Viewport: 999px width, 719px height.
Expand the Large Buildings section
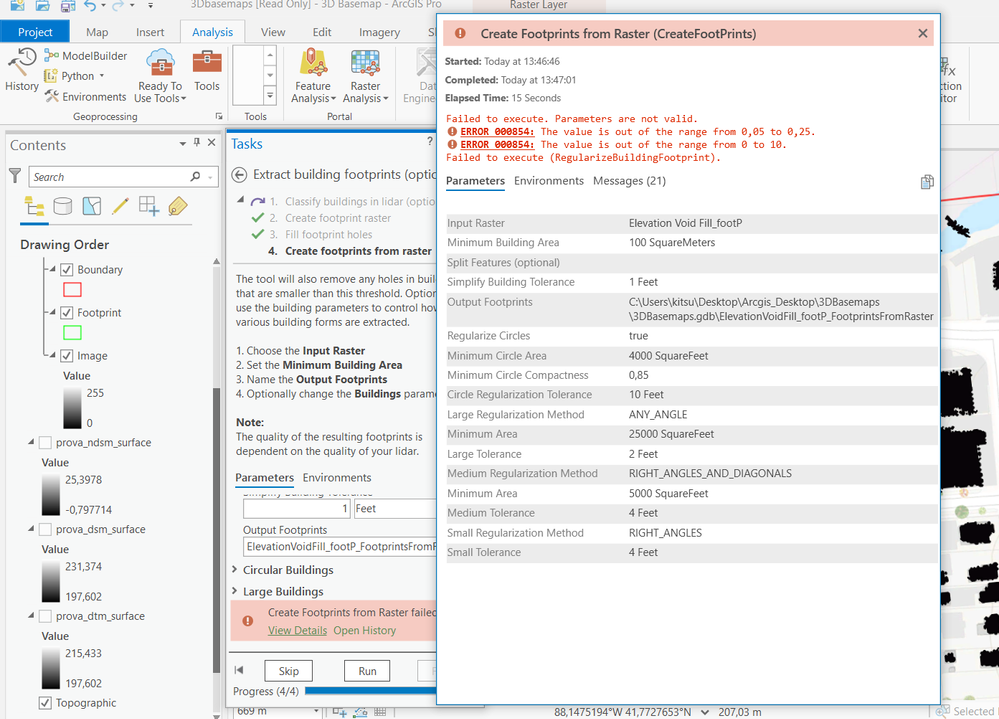(234, 591)
